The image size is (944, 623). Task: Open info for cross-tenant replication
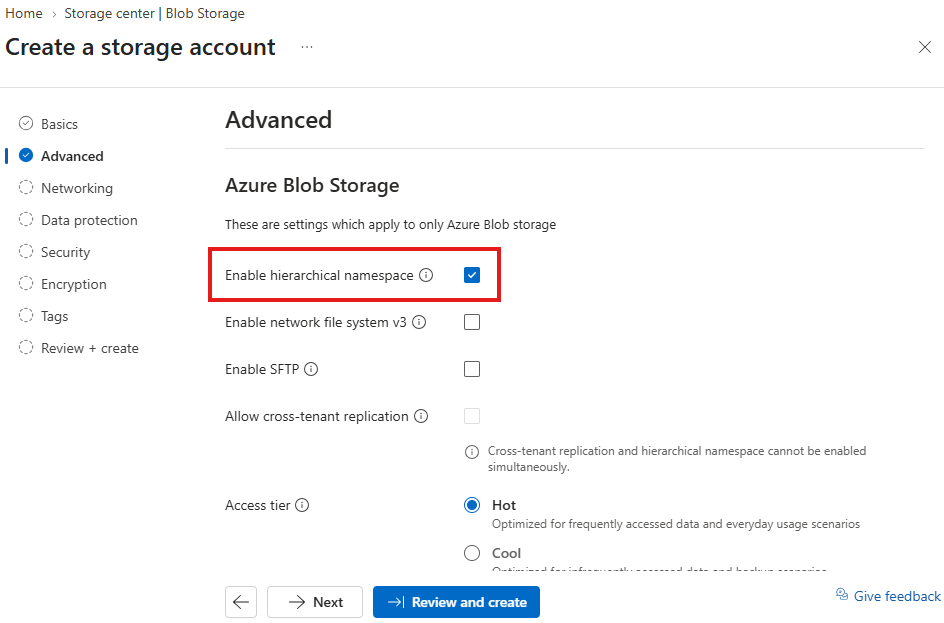421,416
